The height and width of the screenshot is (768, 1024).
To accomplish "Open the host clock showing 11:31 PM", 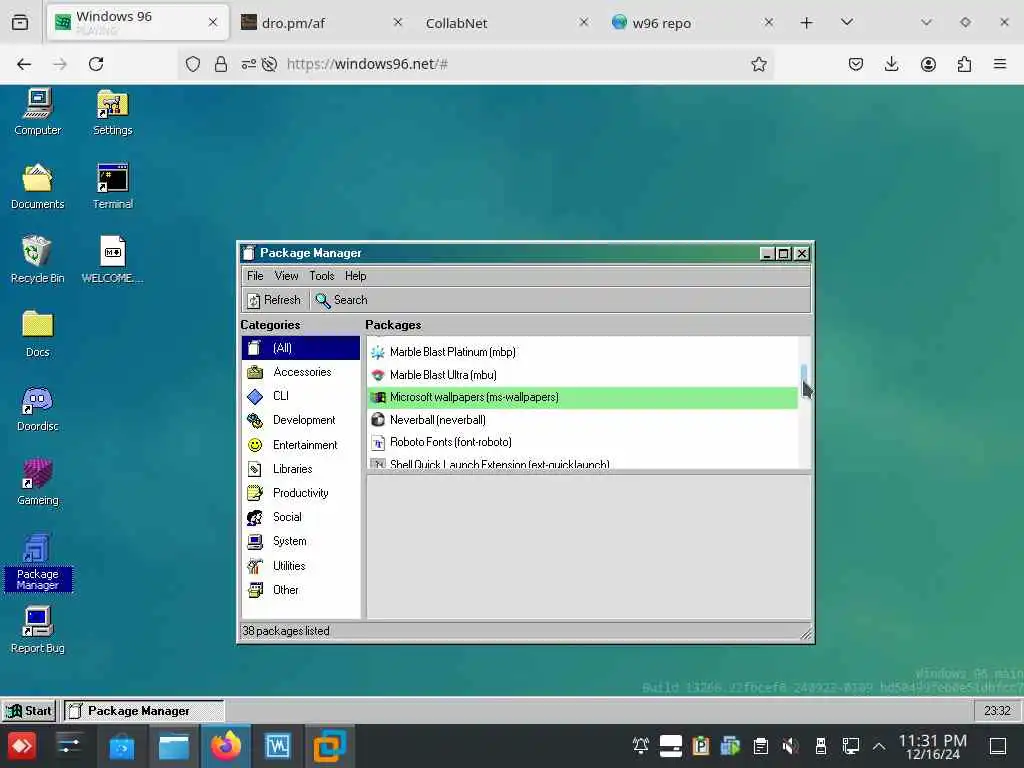I will (x=933, y=746).
